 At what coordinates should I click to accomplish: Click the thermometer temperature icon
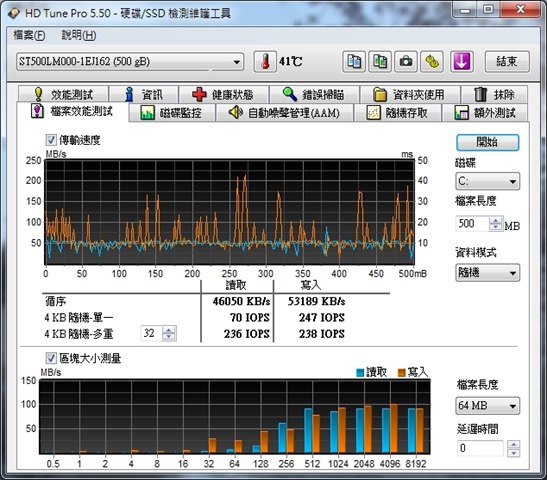tap(265, 62)
